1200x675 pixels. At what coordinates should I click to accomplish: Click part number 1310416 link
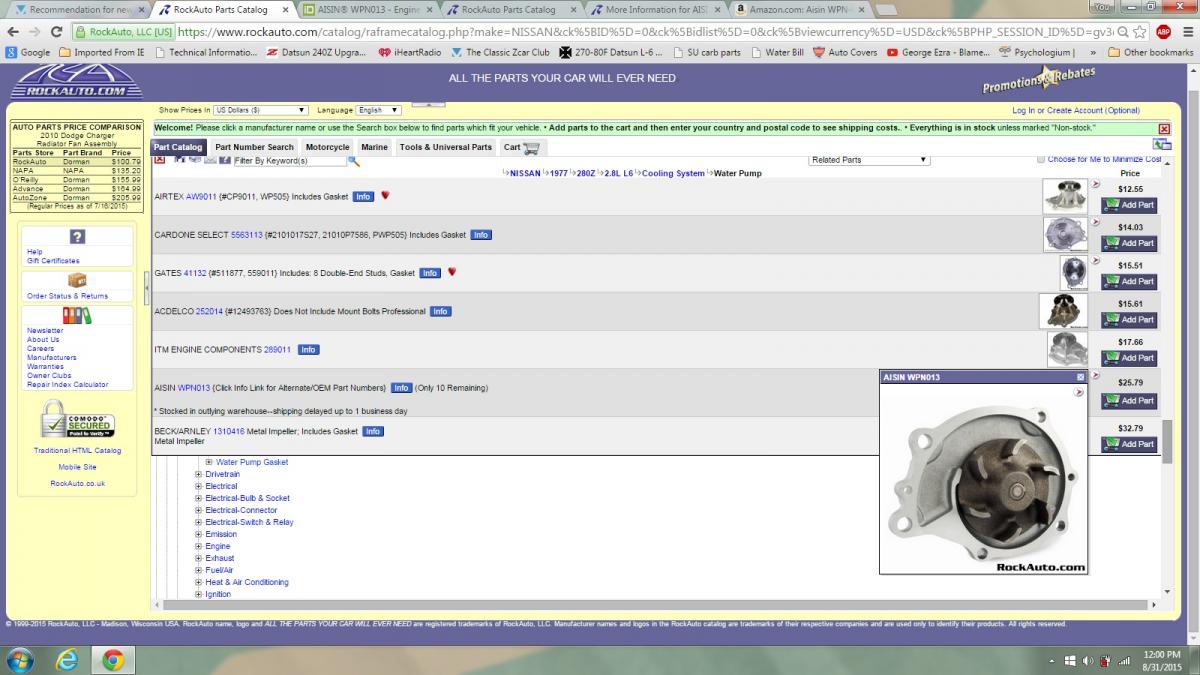(228, 432)
